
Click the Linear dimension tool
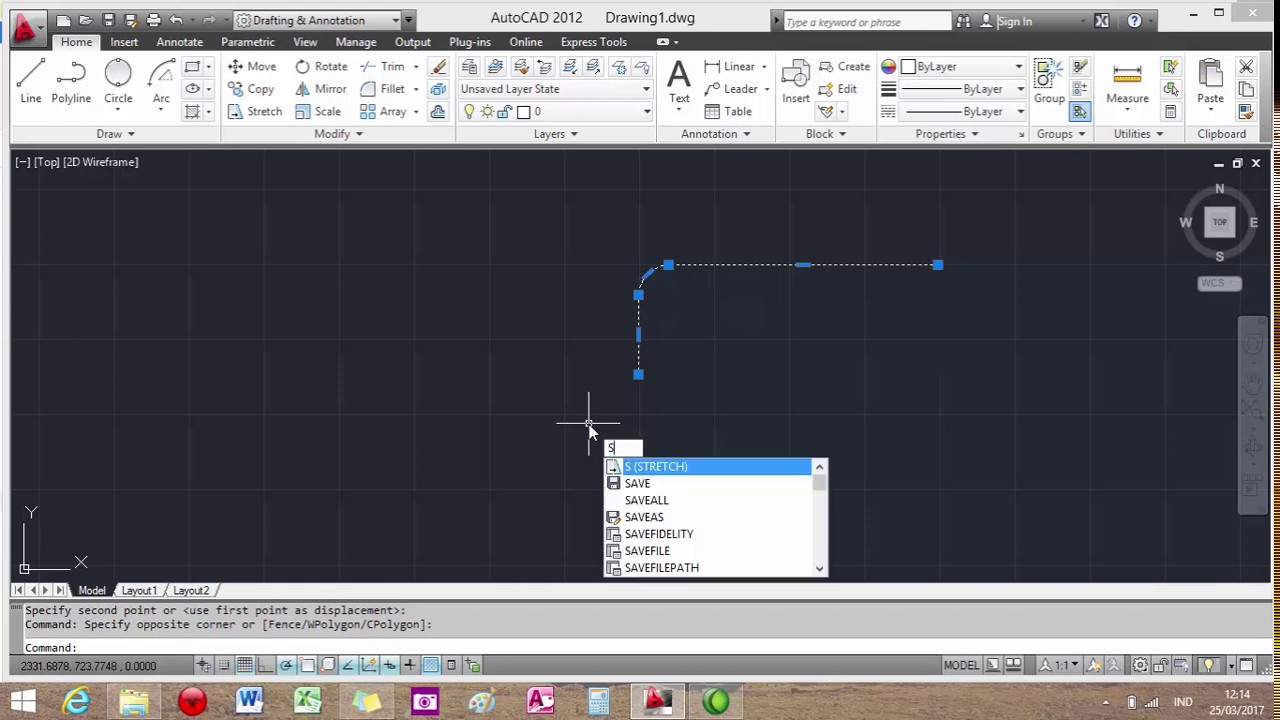(x=730, y=66)
